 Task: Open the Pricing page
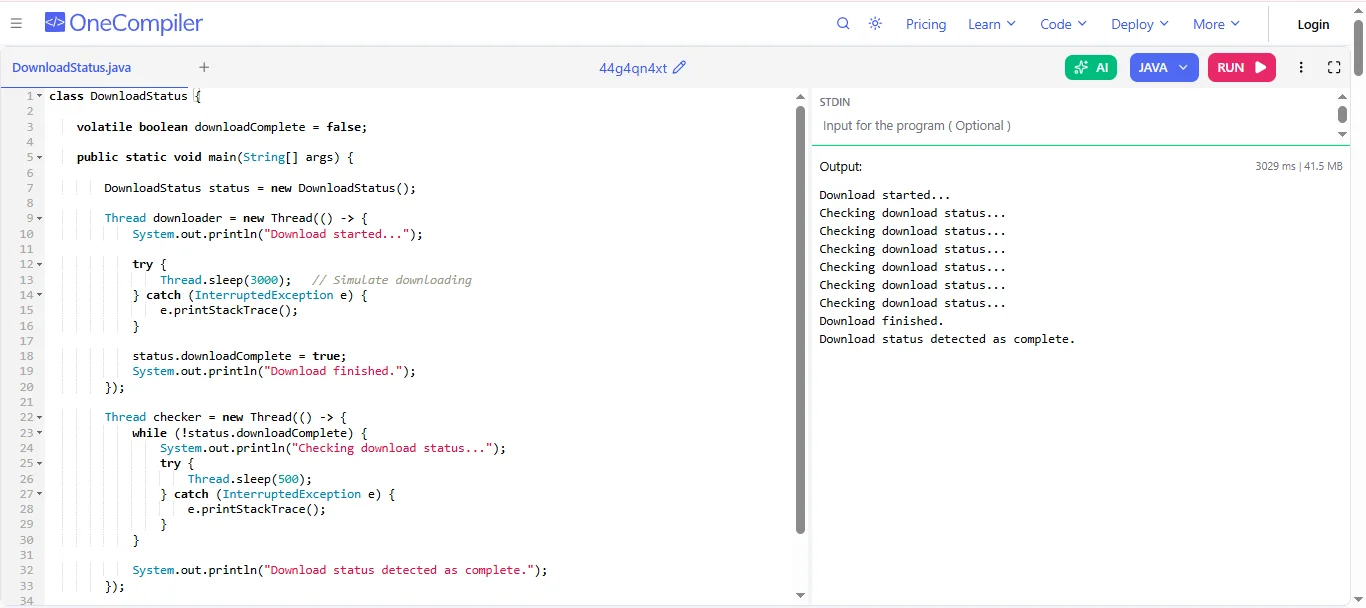(926, 24)
